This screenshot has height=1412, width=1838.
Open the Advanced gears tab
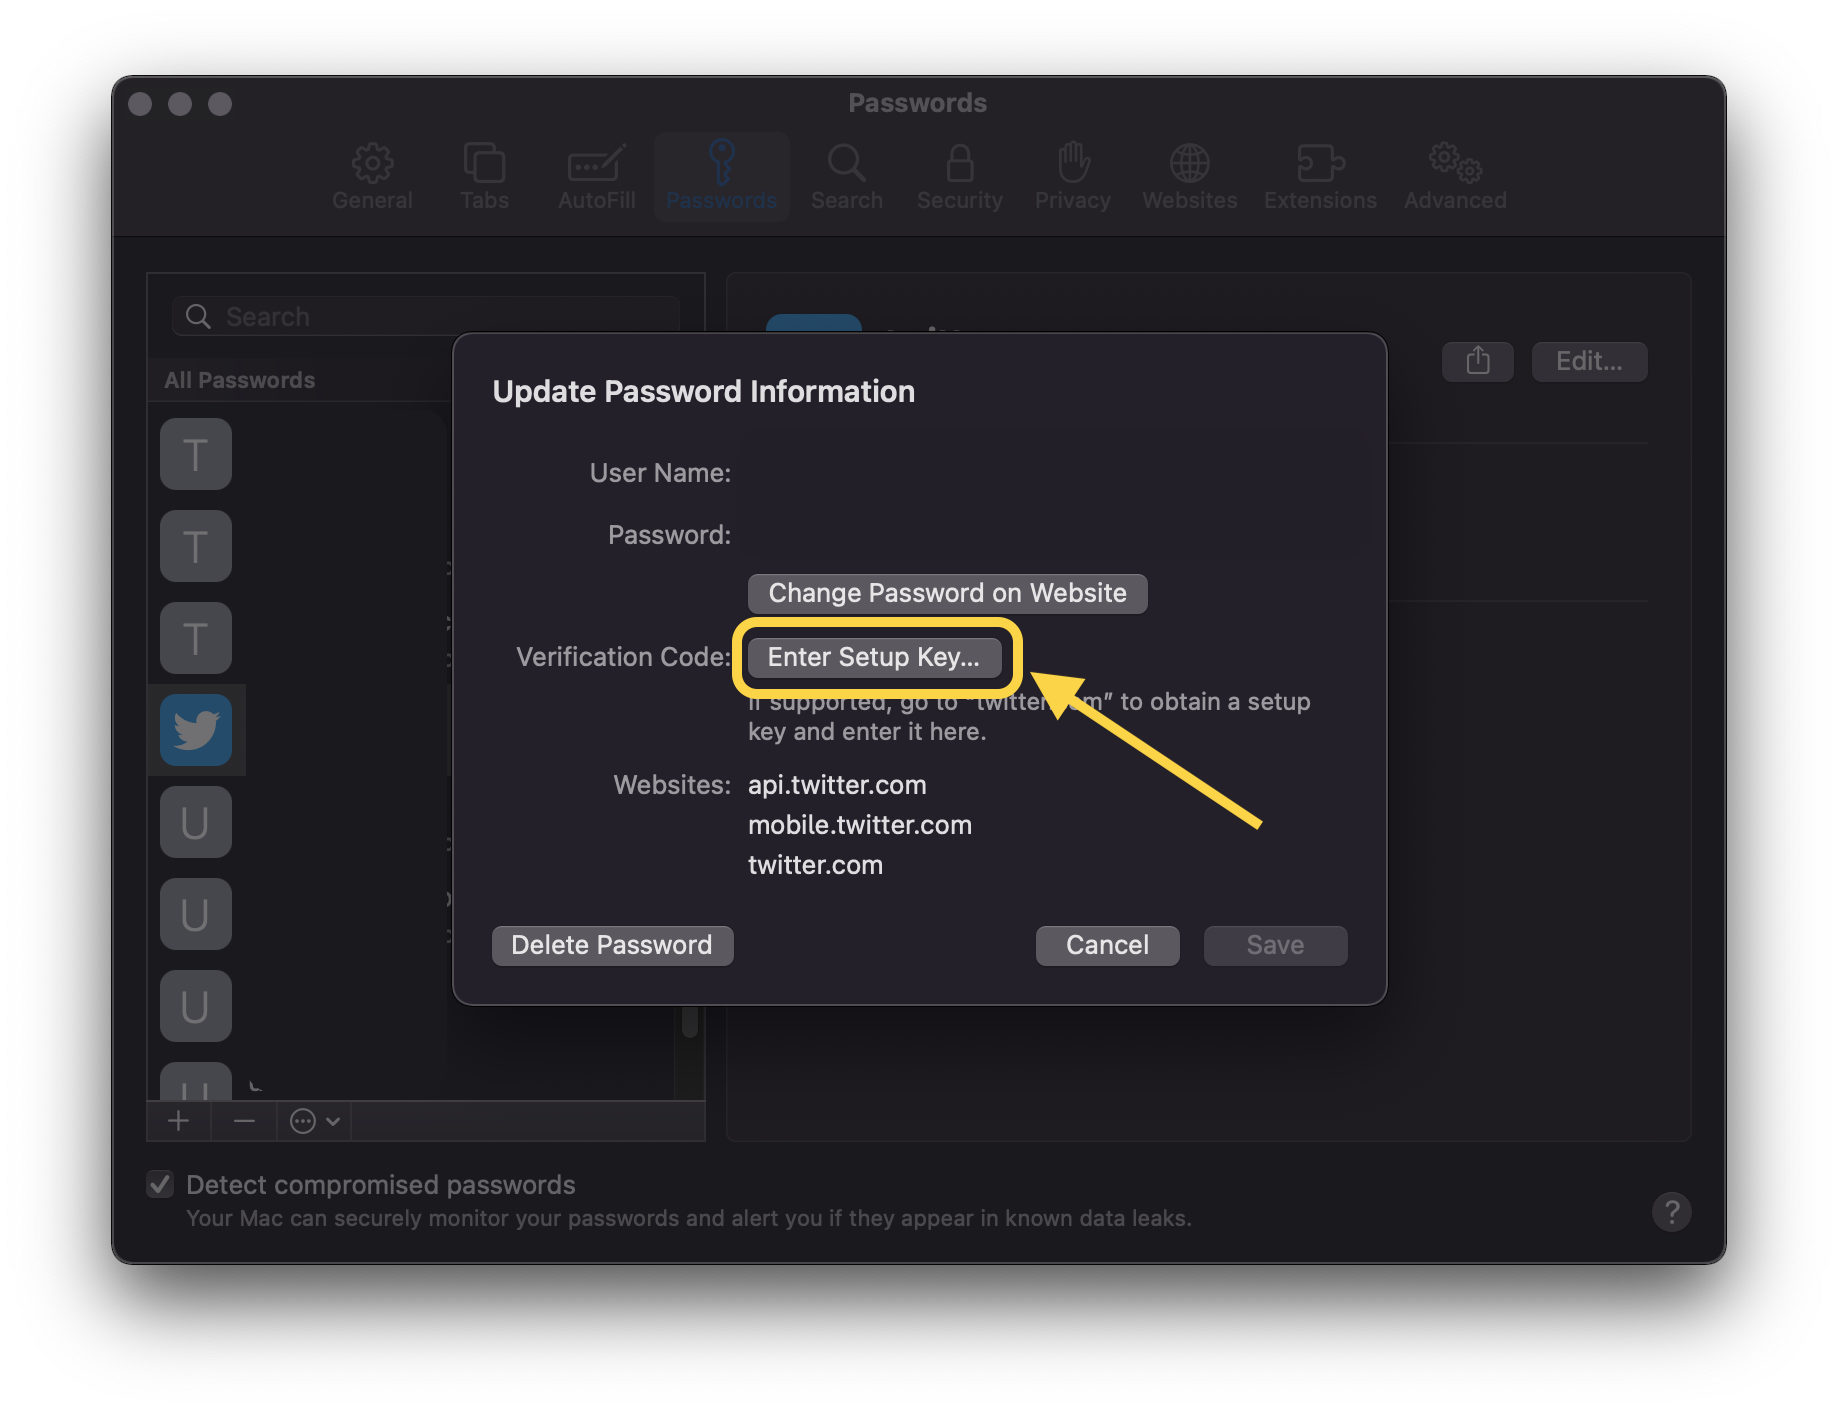point(1455,177)
